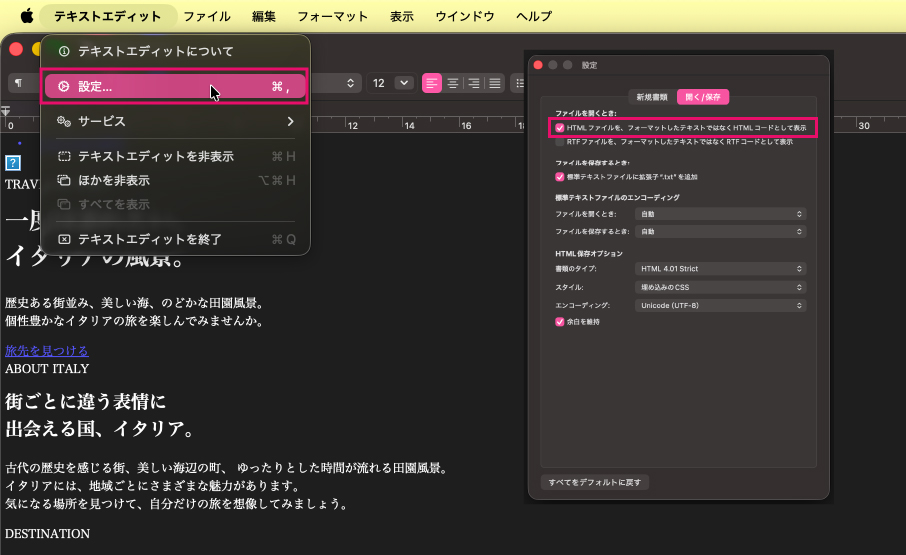
Task: Align text left in toolbar
Action: click(x=432, y=83)
